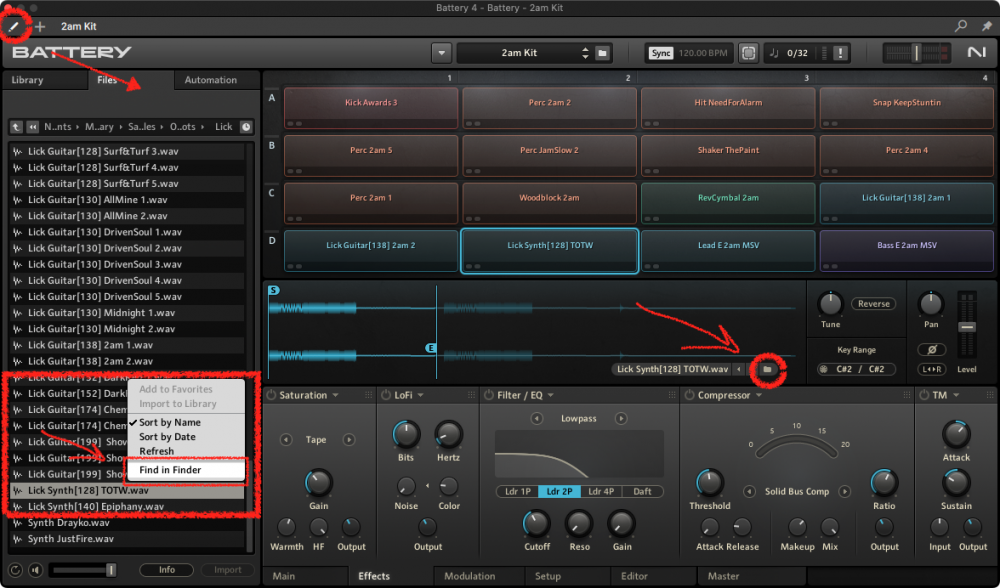Click the round icon left of the C#2 key range
The height and width of the screenshot is (588, 1000).
click(823, 369)
